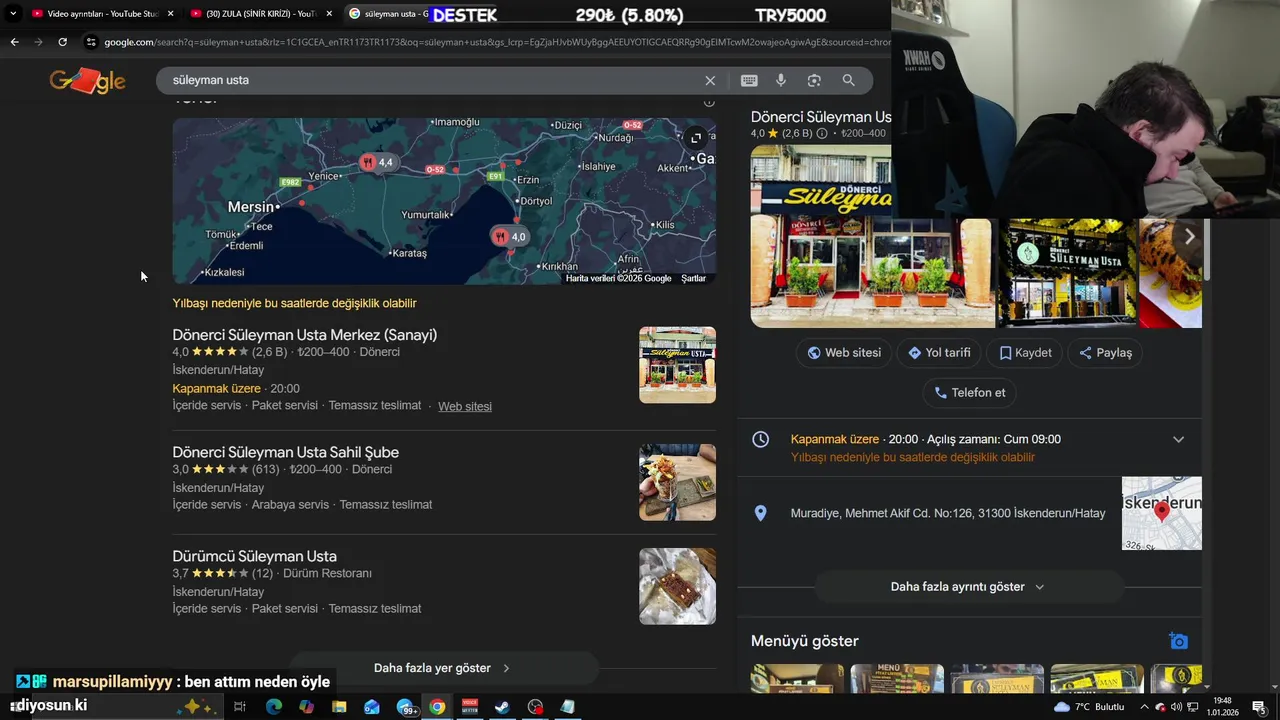Switch to Chrome on the taskbar
Screen dimensions: 1280x720
tap(437, 707)
